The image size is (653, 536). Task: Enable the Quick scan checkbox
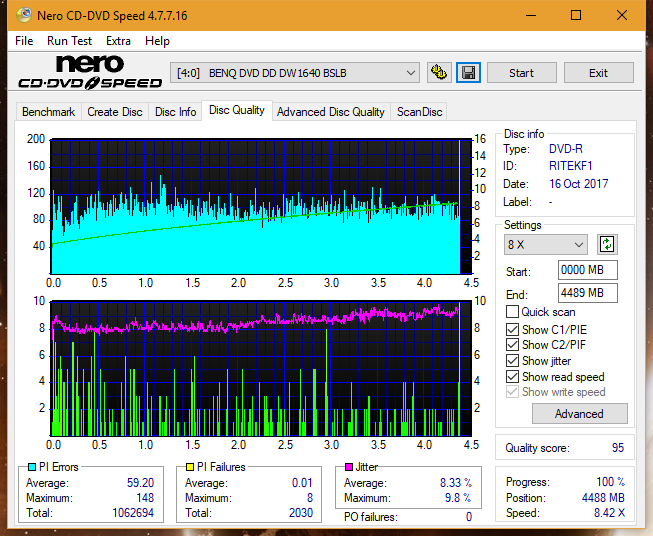512,312
